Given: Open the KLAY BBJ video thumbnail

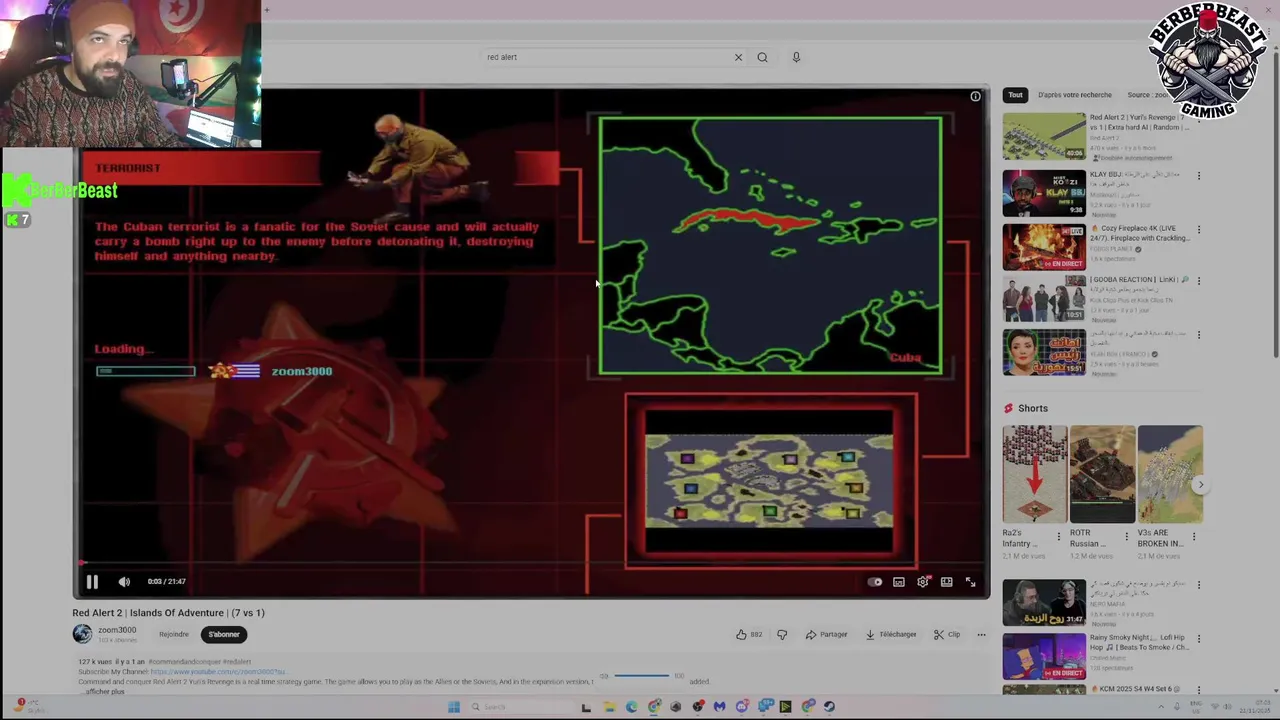Looking at the screenshot, I should point(1044,192).
